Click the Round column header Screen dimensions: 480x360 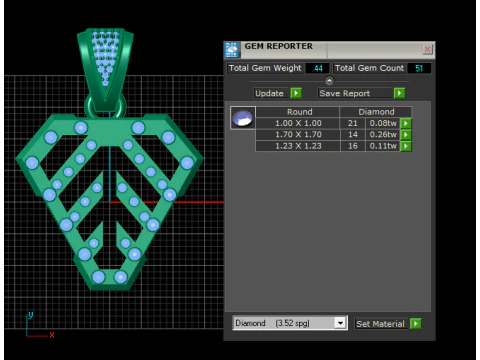point(299,112)
